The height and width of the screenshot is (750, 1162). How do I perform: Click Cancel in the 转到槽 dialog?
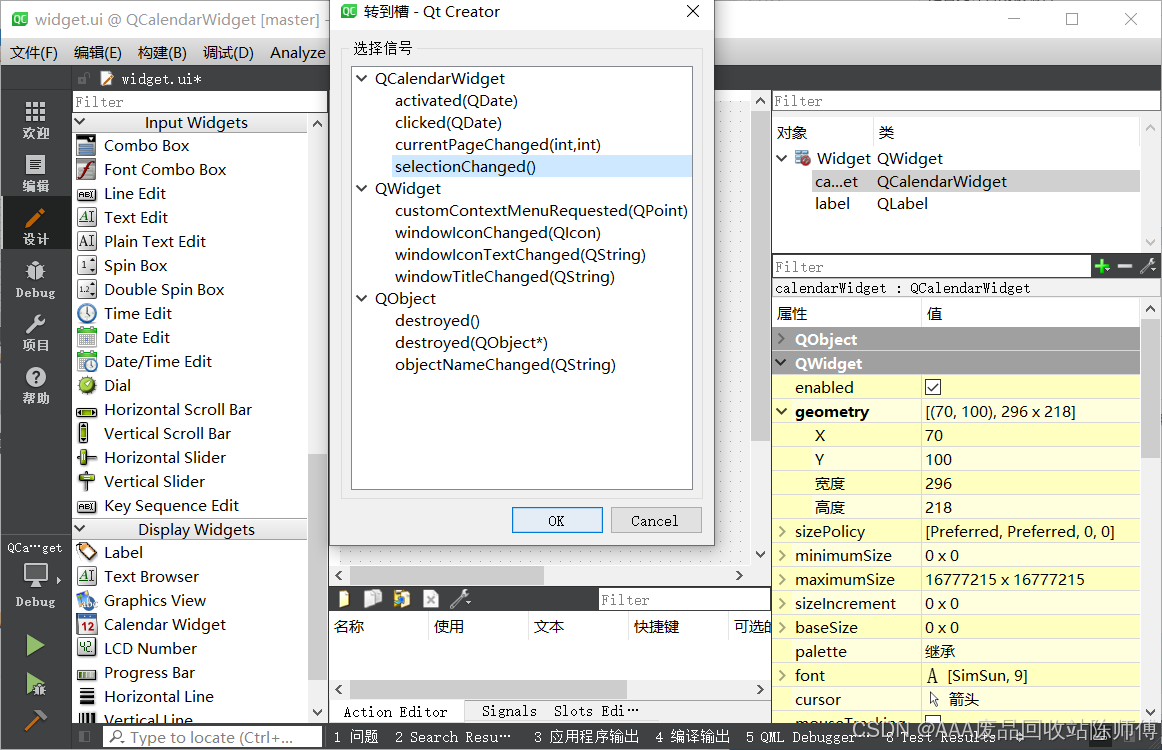(656, 519)
